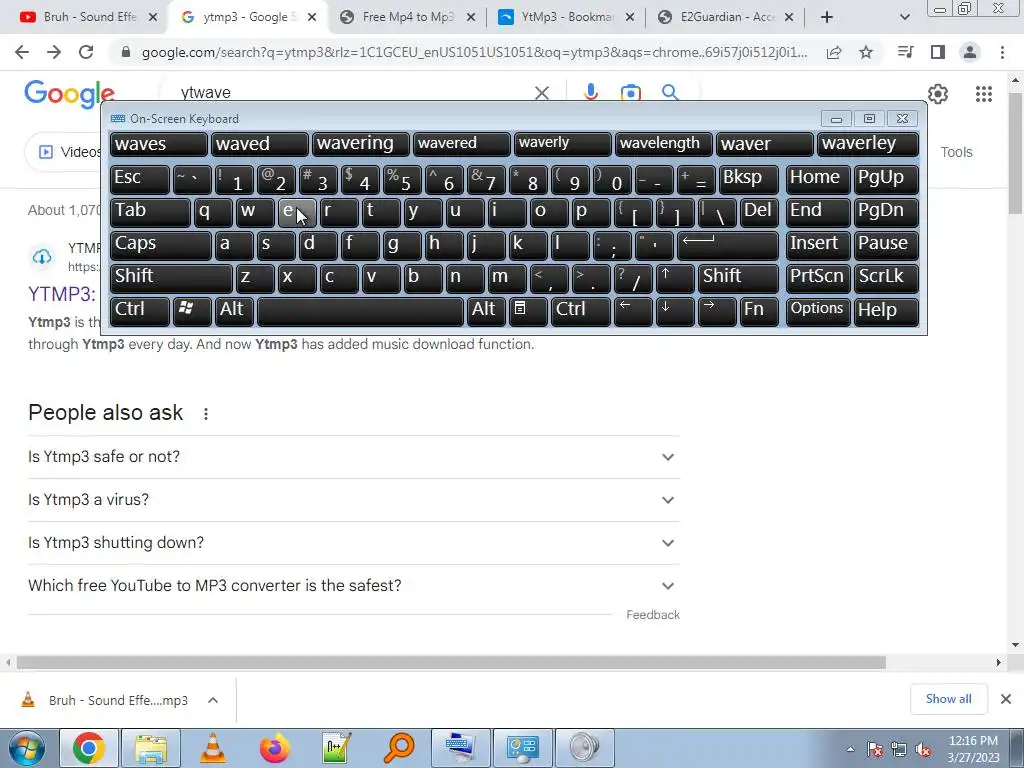Viewport: 1024px width, 768px height.
Task: Click the right arrow key on keyboard
Action: 716,310
